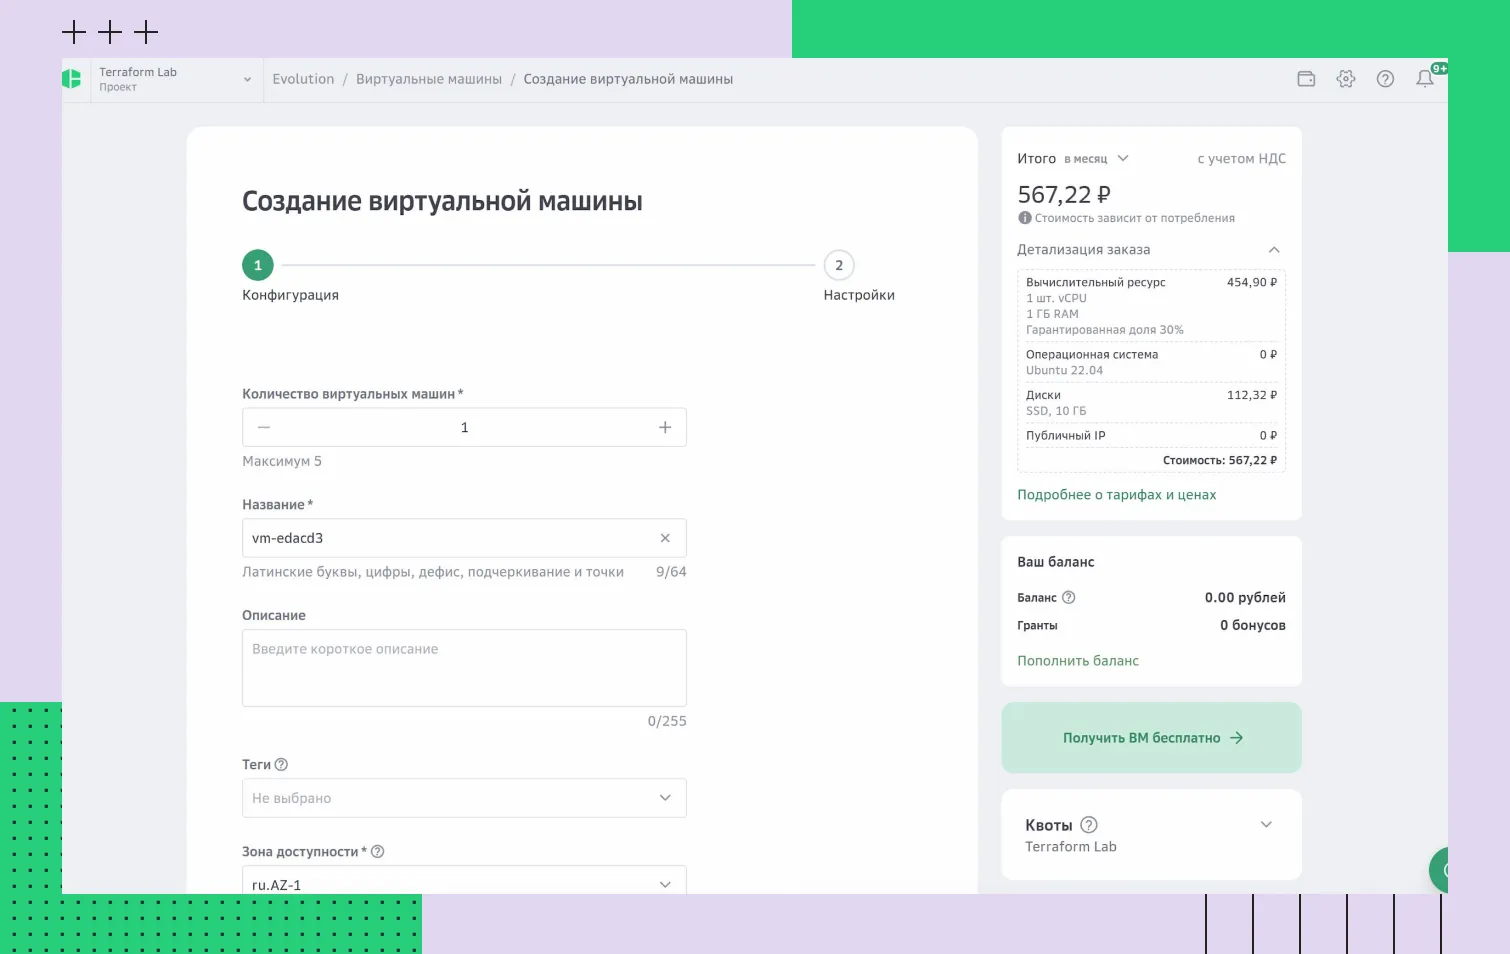
Task: Click the help question mark icon
Action: pyautogui.click(x=1386, y=78)
